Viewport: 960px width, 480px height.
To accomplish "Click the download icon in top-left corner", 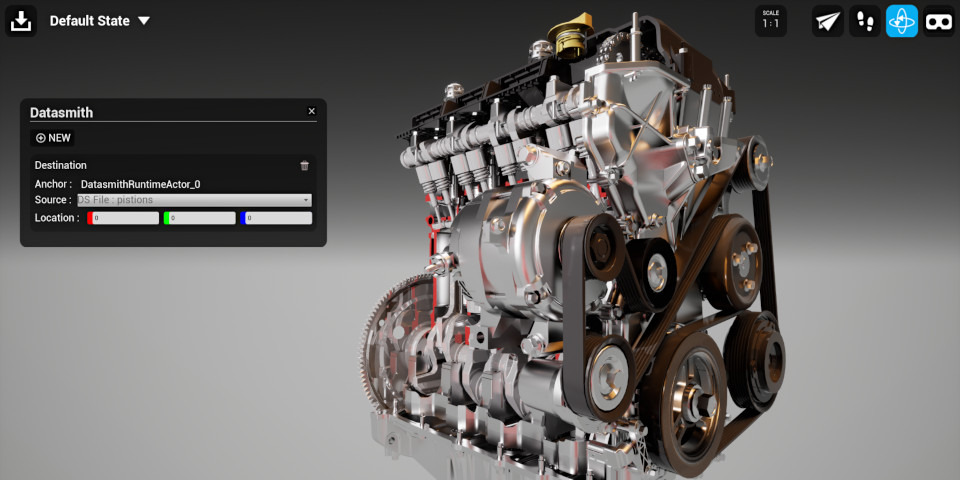I will tap(21, 20).
